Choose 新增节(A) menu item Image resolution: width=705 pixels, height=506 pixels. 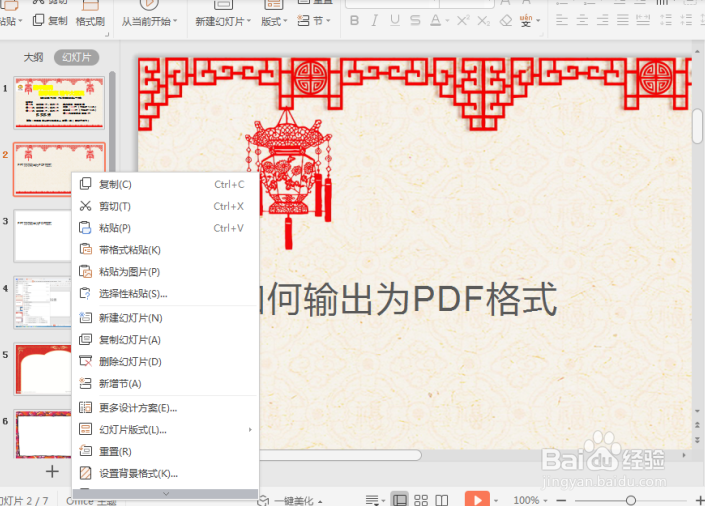(165, 384)
